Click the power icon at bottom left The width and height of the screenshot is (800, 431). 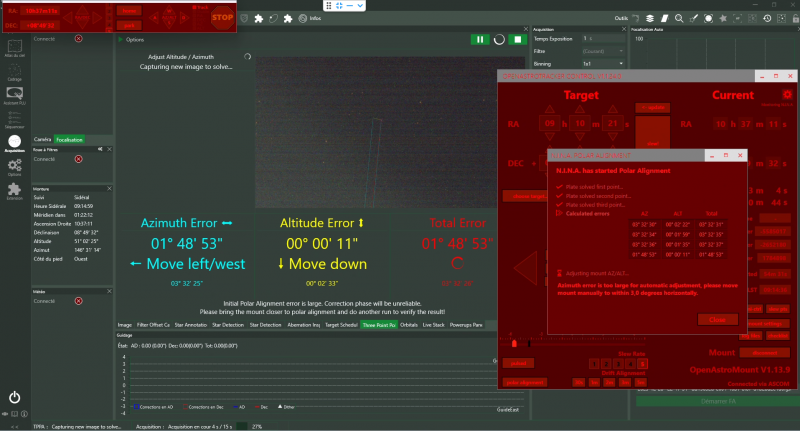[15, 397]
